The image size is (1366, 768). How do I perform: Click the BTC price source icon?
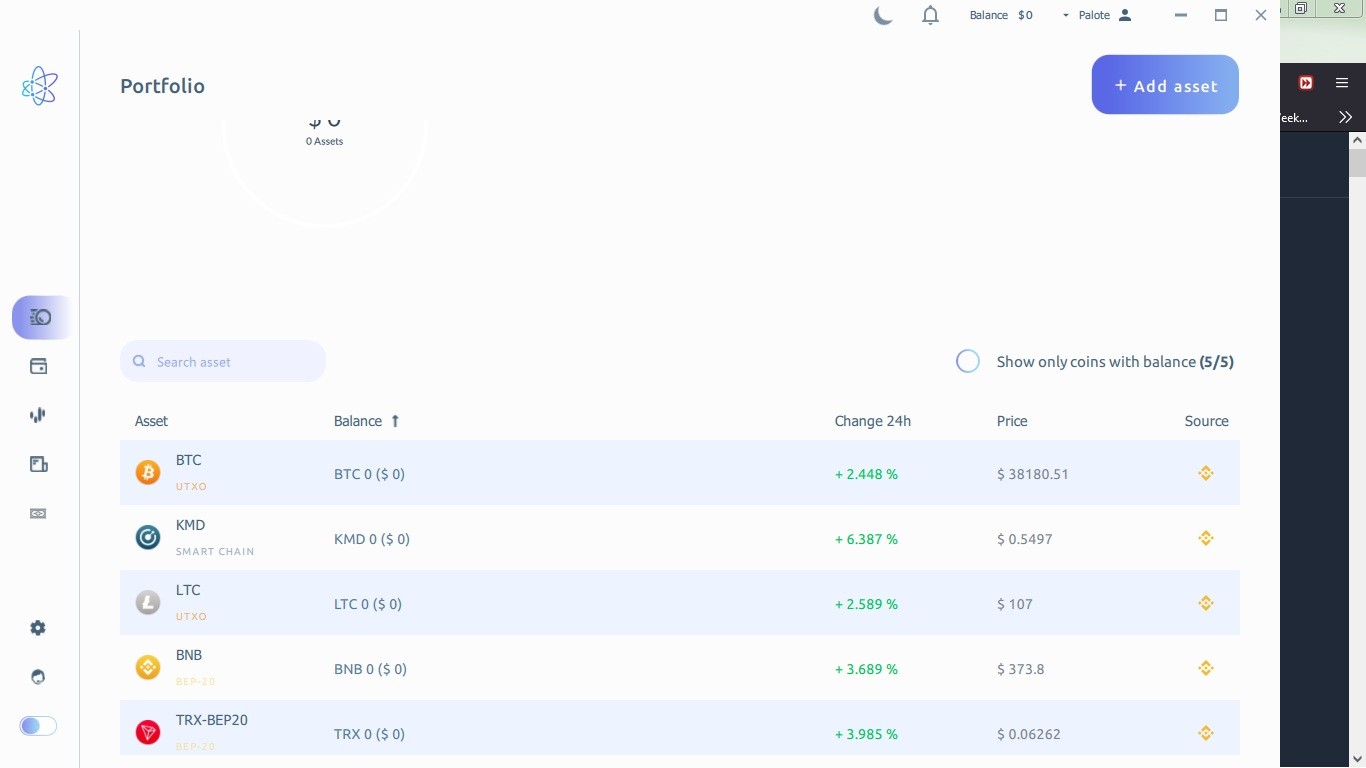1206,473
